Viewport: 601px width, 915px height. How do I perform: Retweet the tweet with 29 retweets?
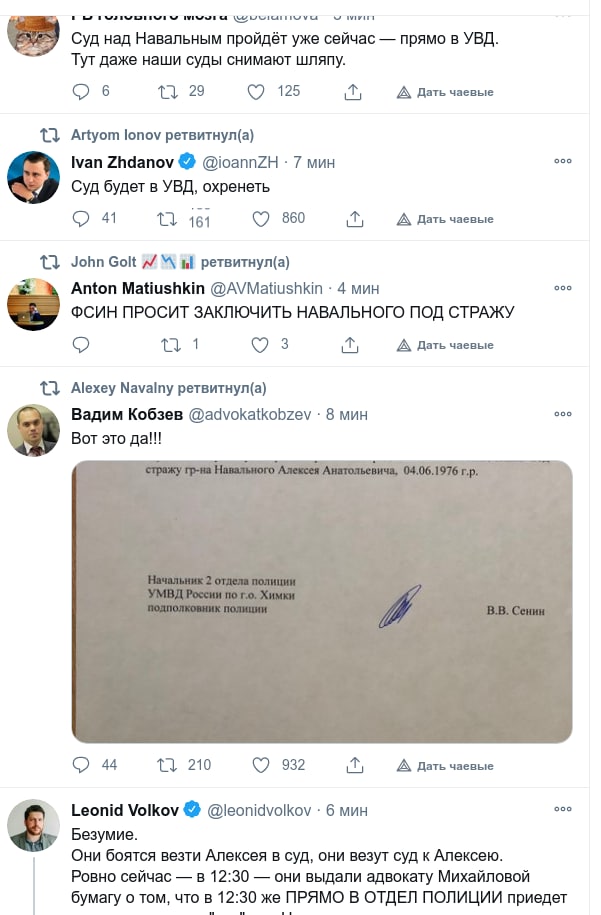click(167, 92)
